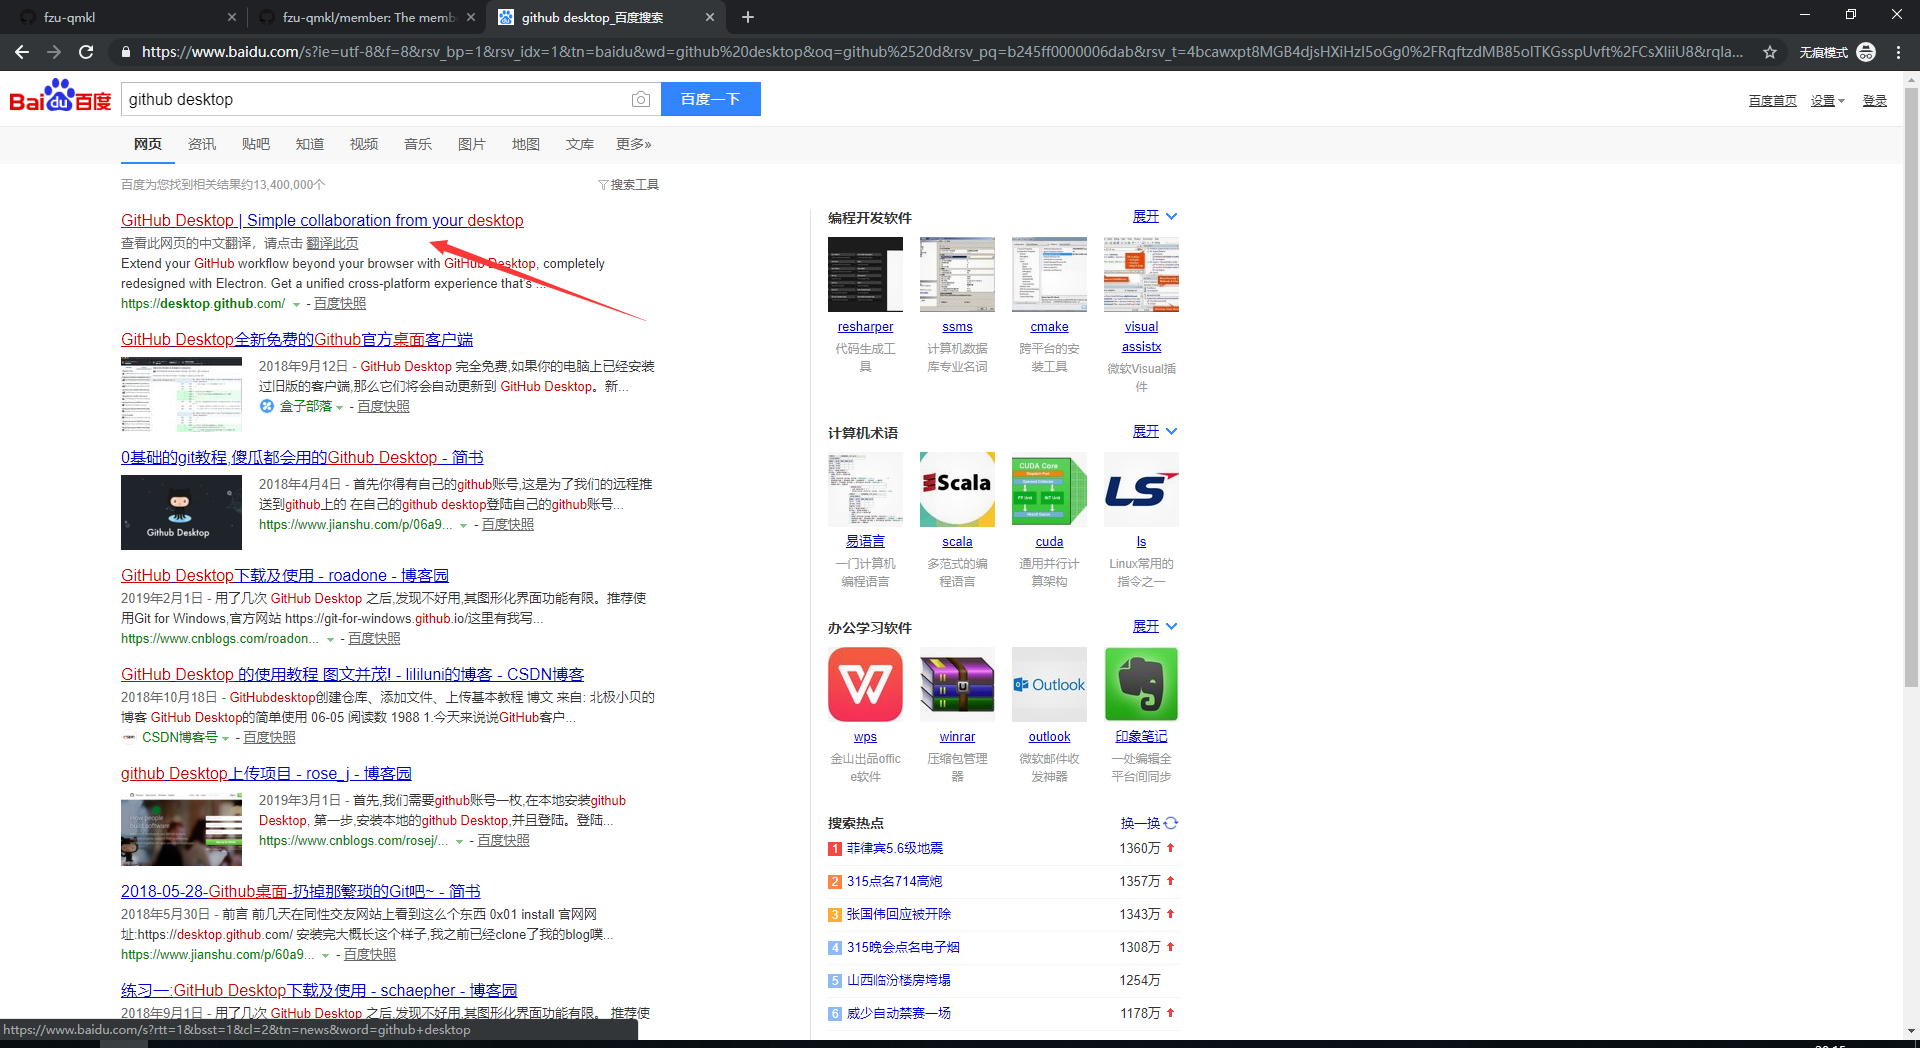Image resolution: width=1920 pixels, height=1048 pixels.
Task: Click the Scala language icon
Action: click(956, 489)
